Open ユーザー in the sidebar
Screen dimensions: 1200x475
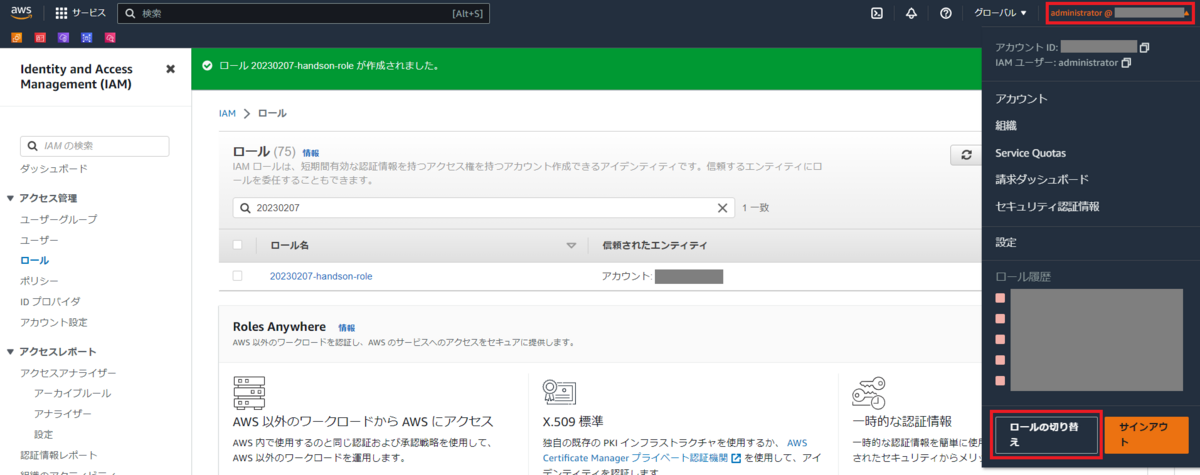coord(39,241)
